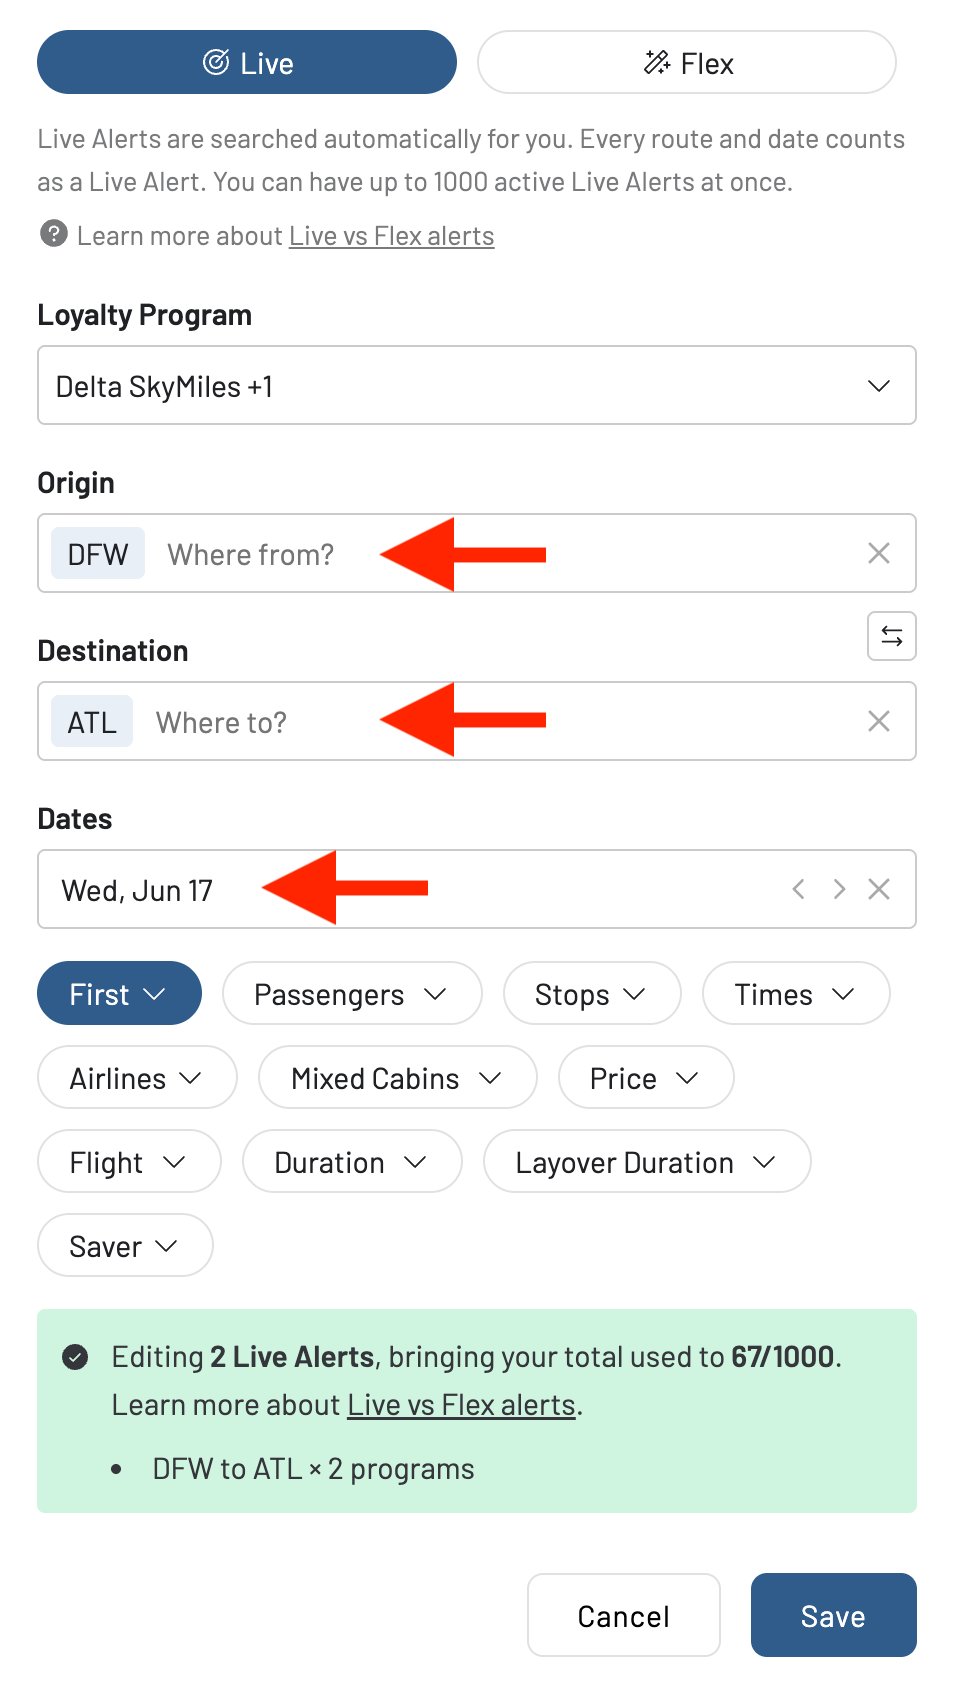Expand the Stops filter dropdown
The height and width of the screenshot is (1686, 962).
(x=591, y=993)
